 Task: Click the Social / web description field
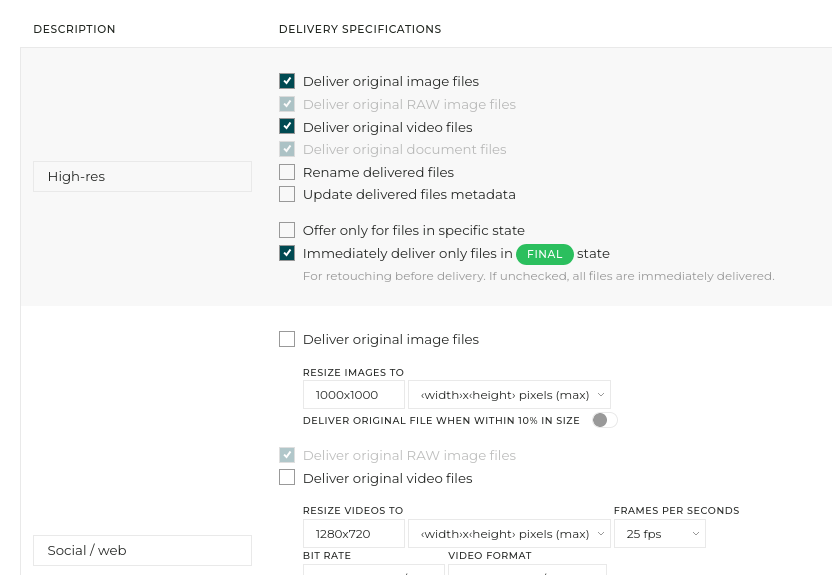pos(142,551)
